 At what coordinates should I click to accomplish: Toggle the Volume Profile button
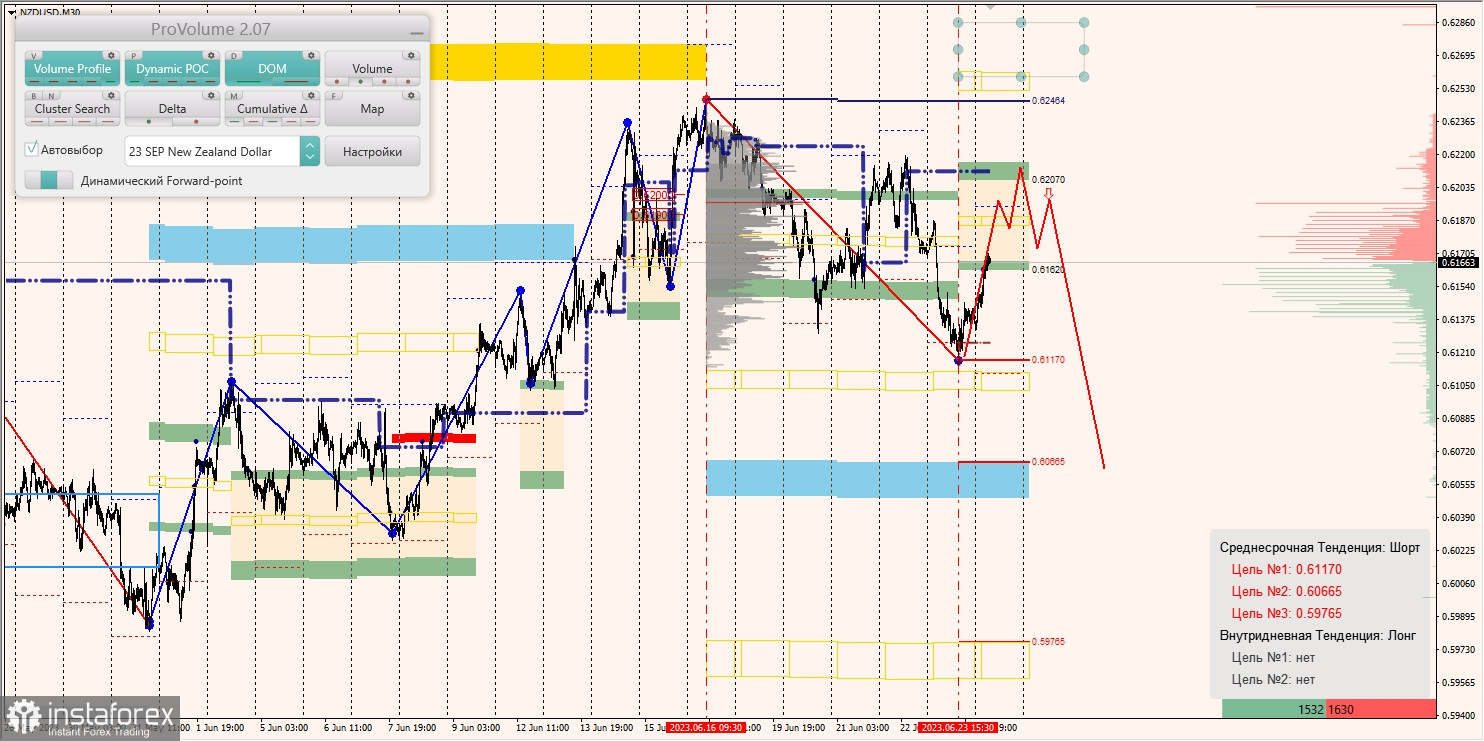(72, 69)
